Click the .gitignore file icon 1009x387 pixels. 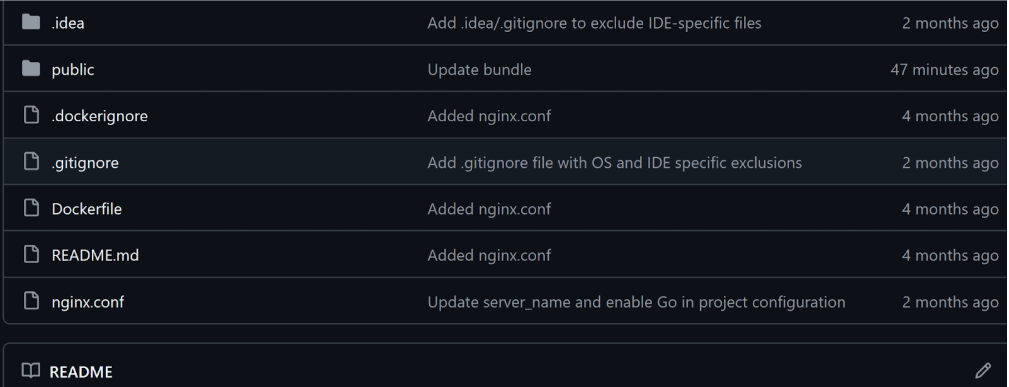point(31,162)
